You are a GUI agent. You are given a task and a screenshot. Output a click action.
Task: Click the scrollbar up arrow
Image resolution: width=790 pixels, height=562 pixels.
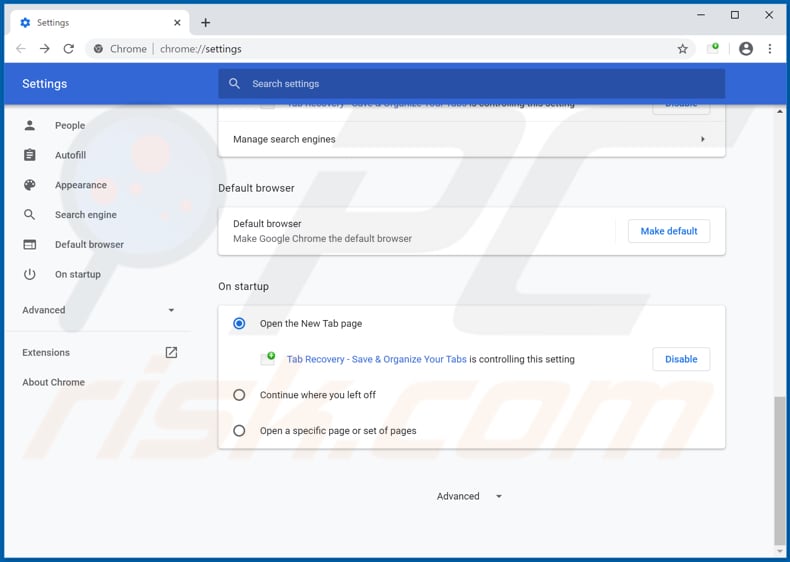[x=779, y=111]
